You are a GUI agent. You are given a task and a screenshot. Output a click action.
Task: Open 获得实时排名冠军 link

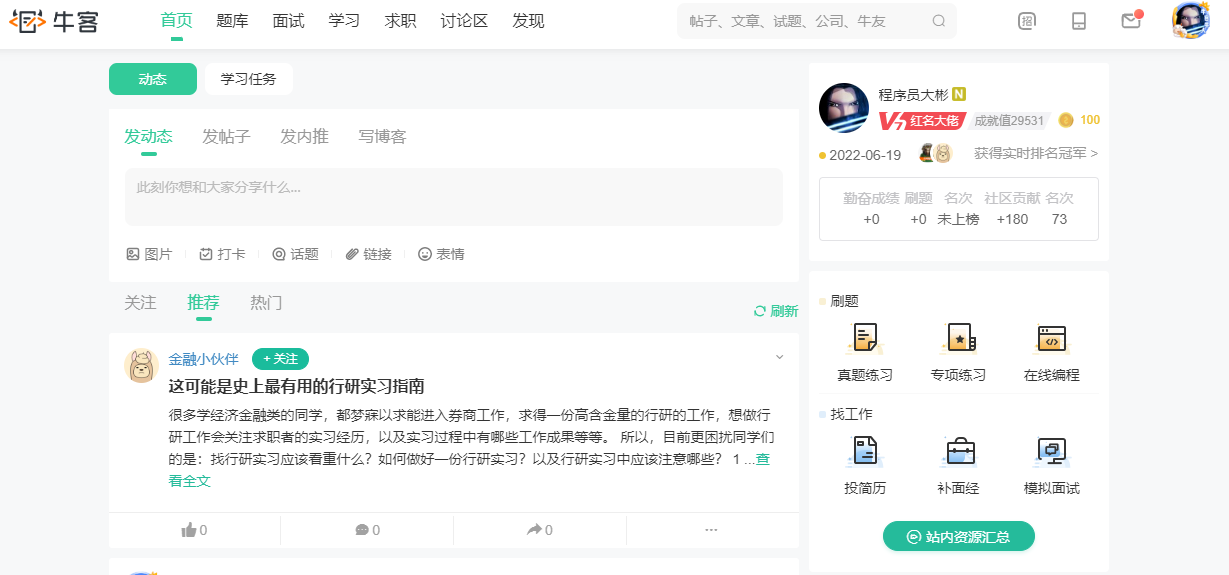(x=1036, y=154)
